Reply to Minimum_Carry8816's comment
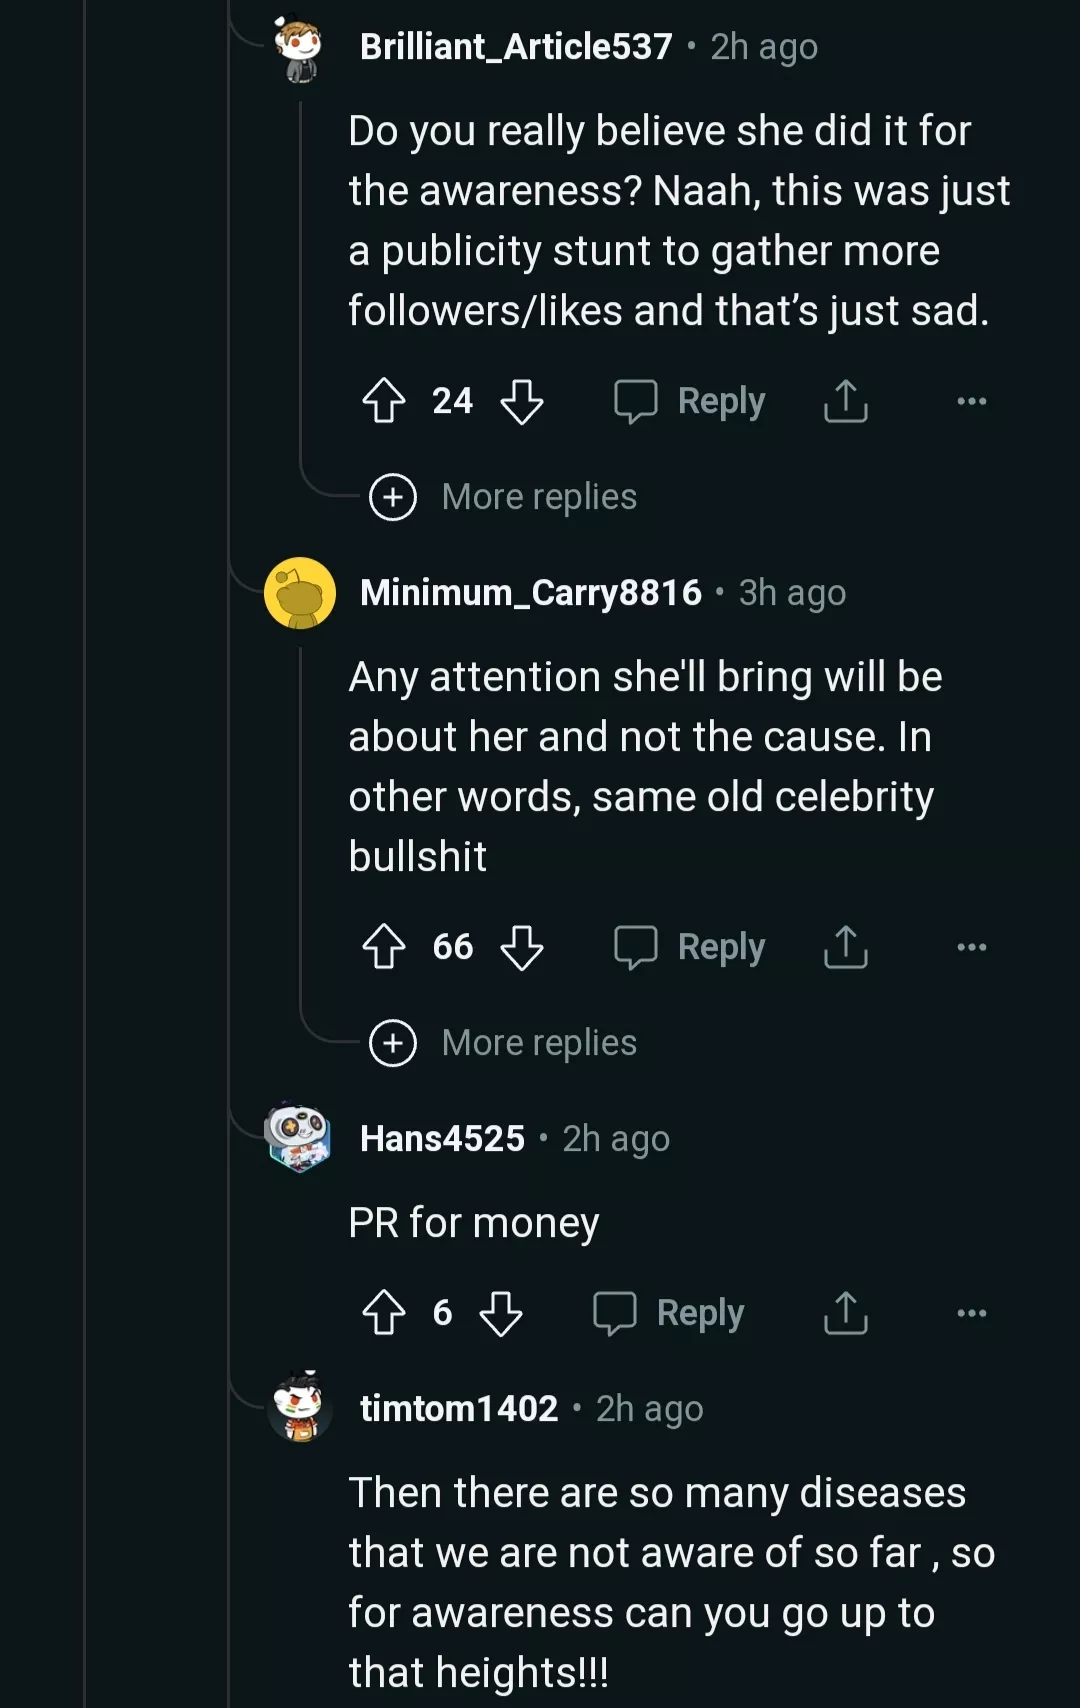Viewport: 1080px width, 1708px height. pyautogui.click(x=690, y=947)
